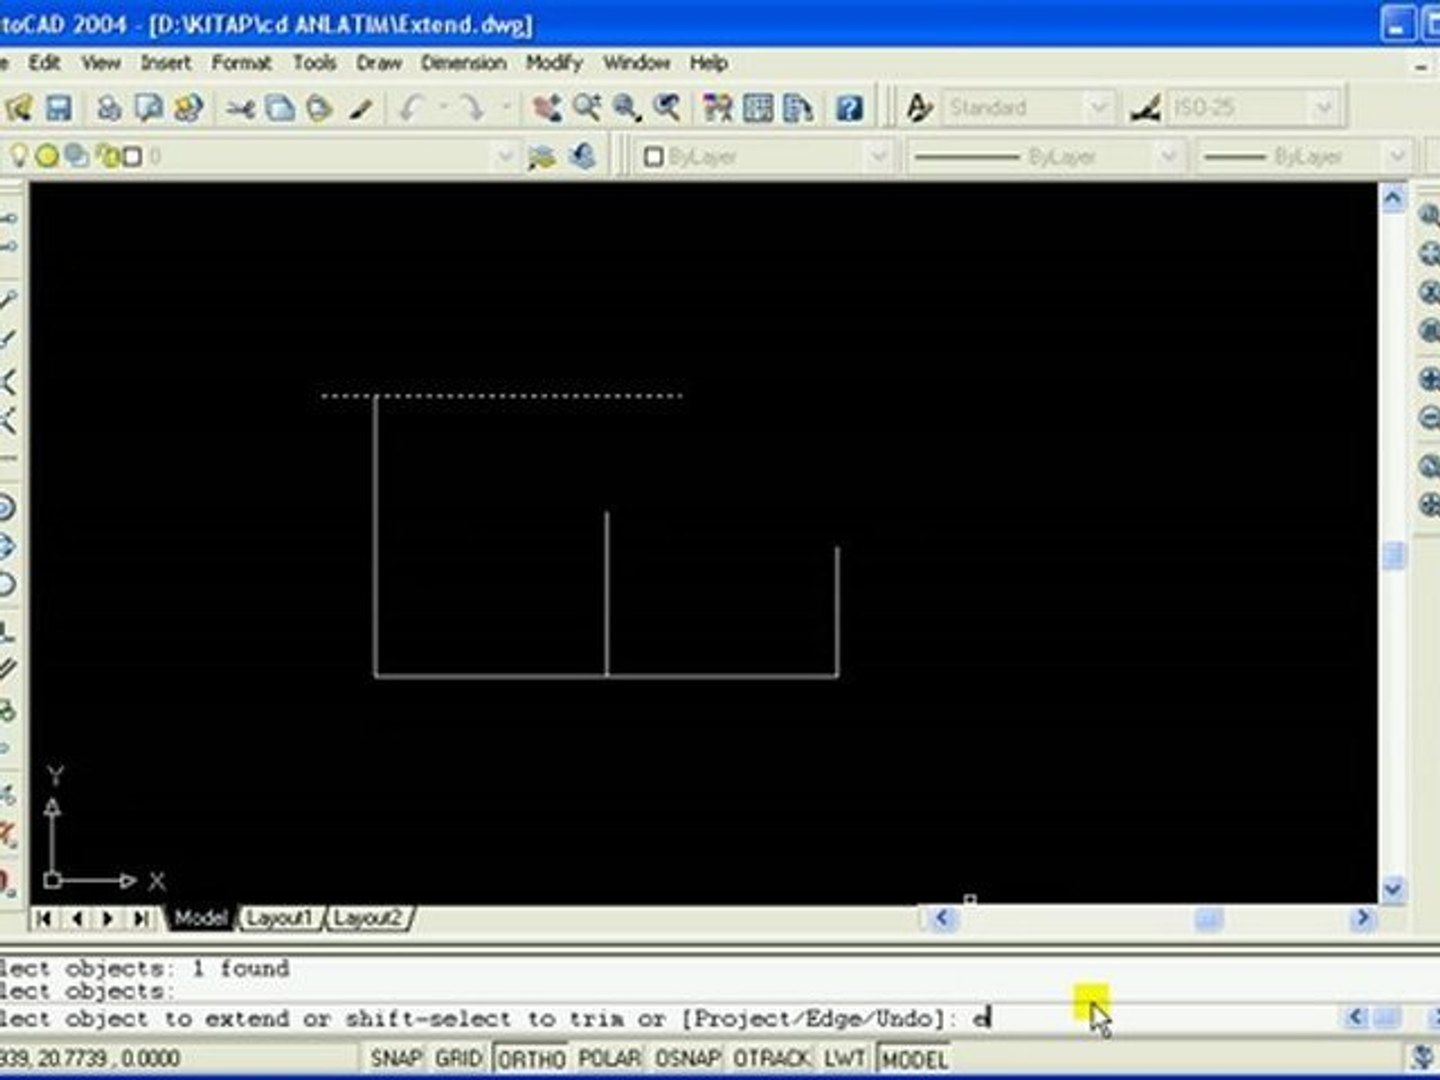Open the ByLayer linetype dropdown
Screen dimensions: 1440x1080
click(1167, 157)
